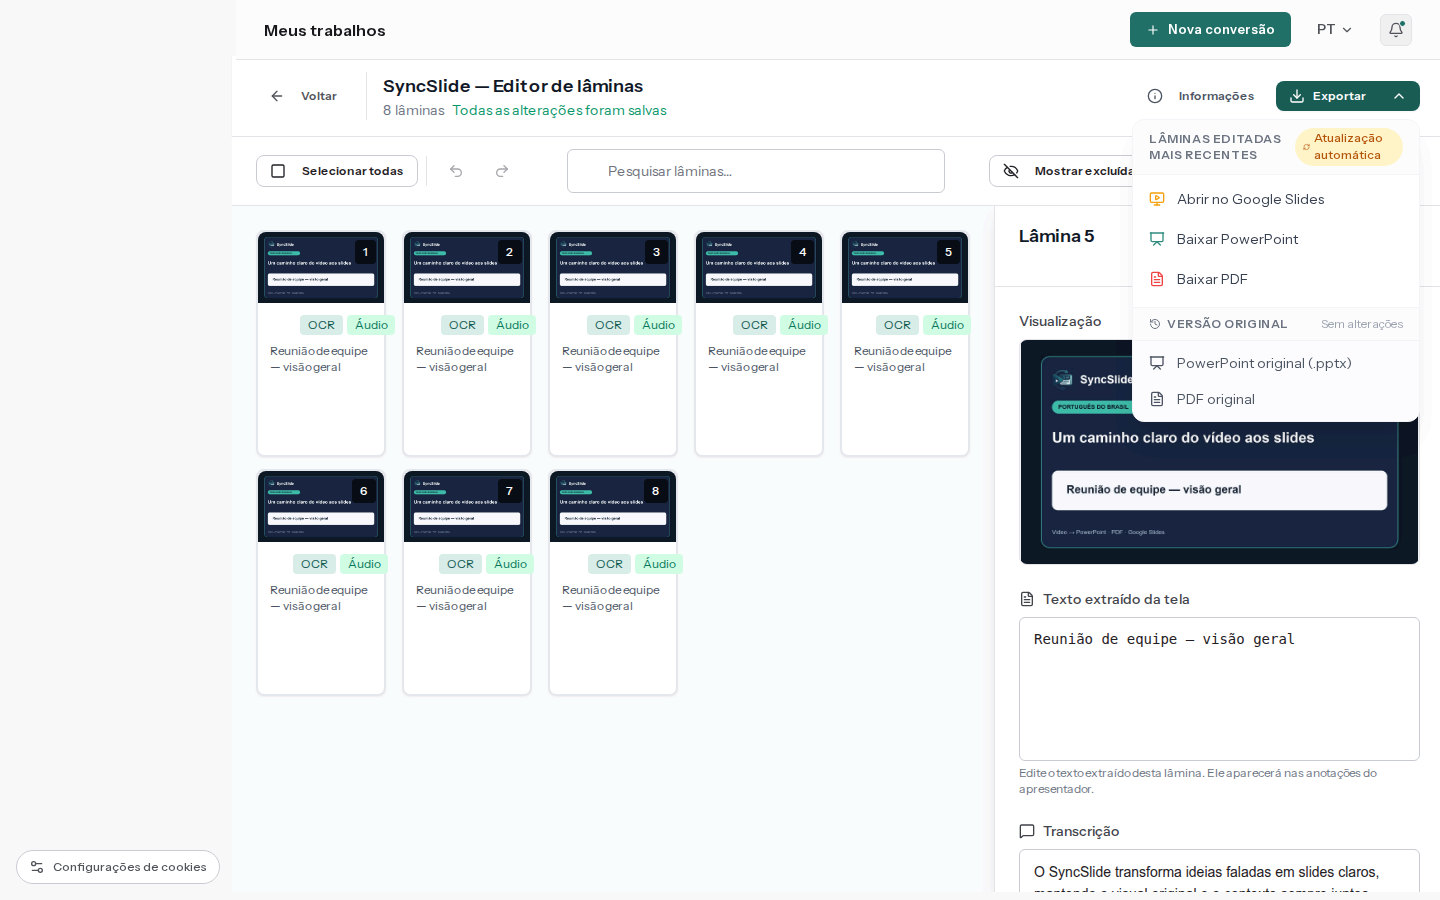Click the notifications bell icon
1440x900 pixels.
coord(1396,30)
